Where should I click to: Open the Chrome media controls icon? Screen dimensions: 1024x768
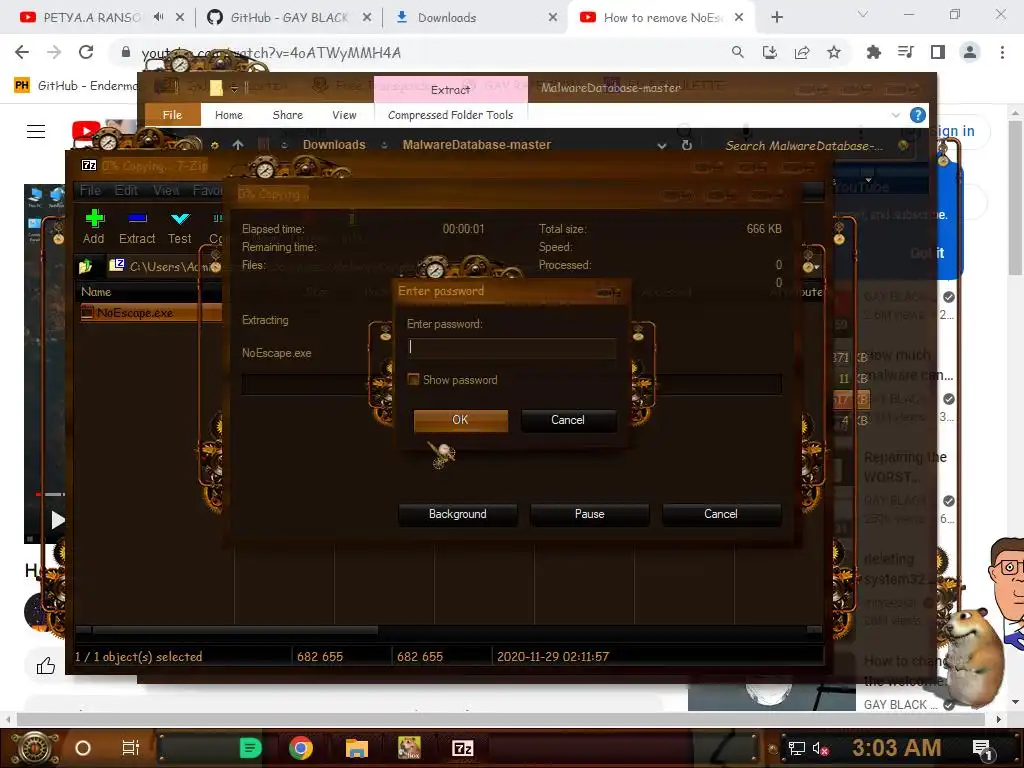pyautogui.click(x=905, y=52)
